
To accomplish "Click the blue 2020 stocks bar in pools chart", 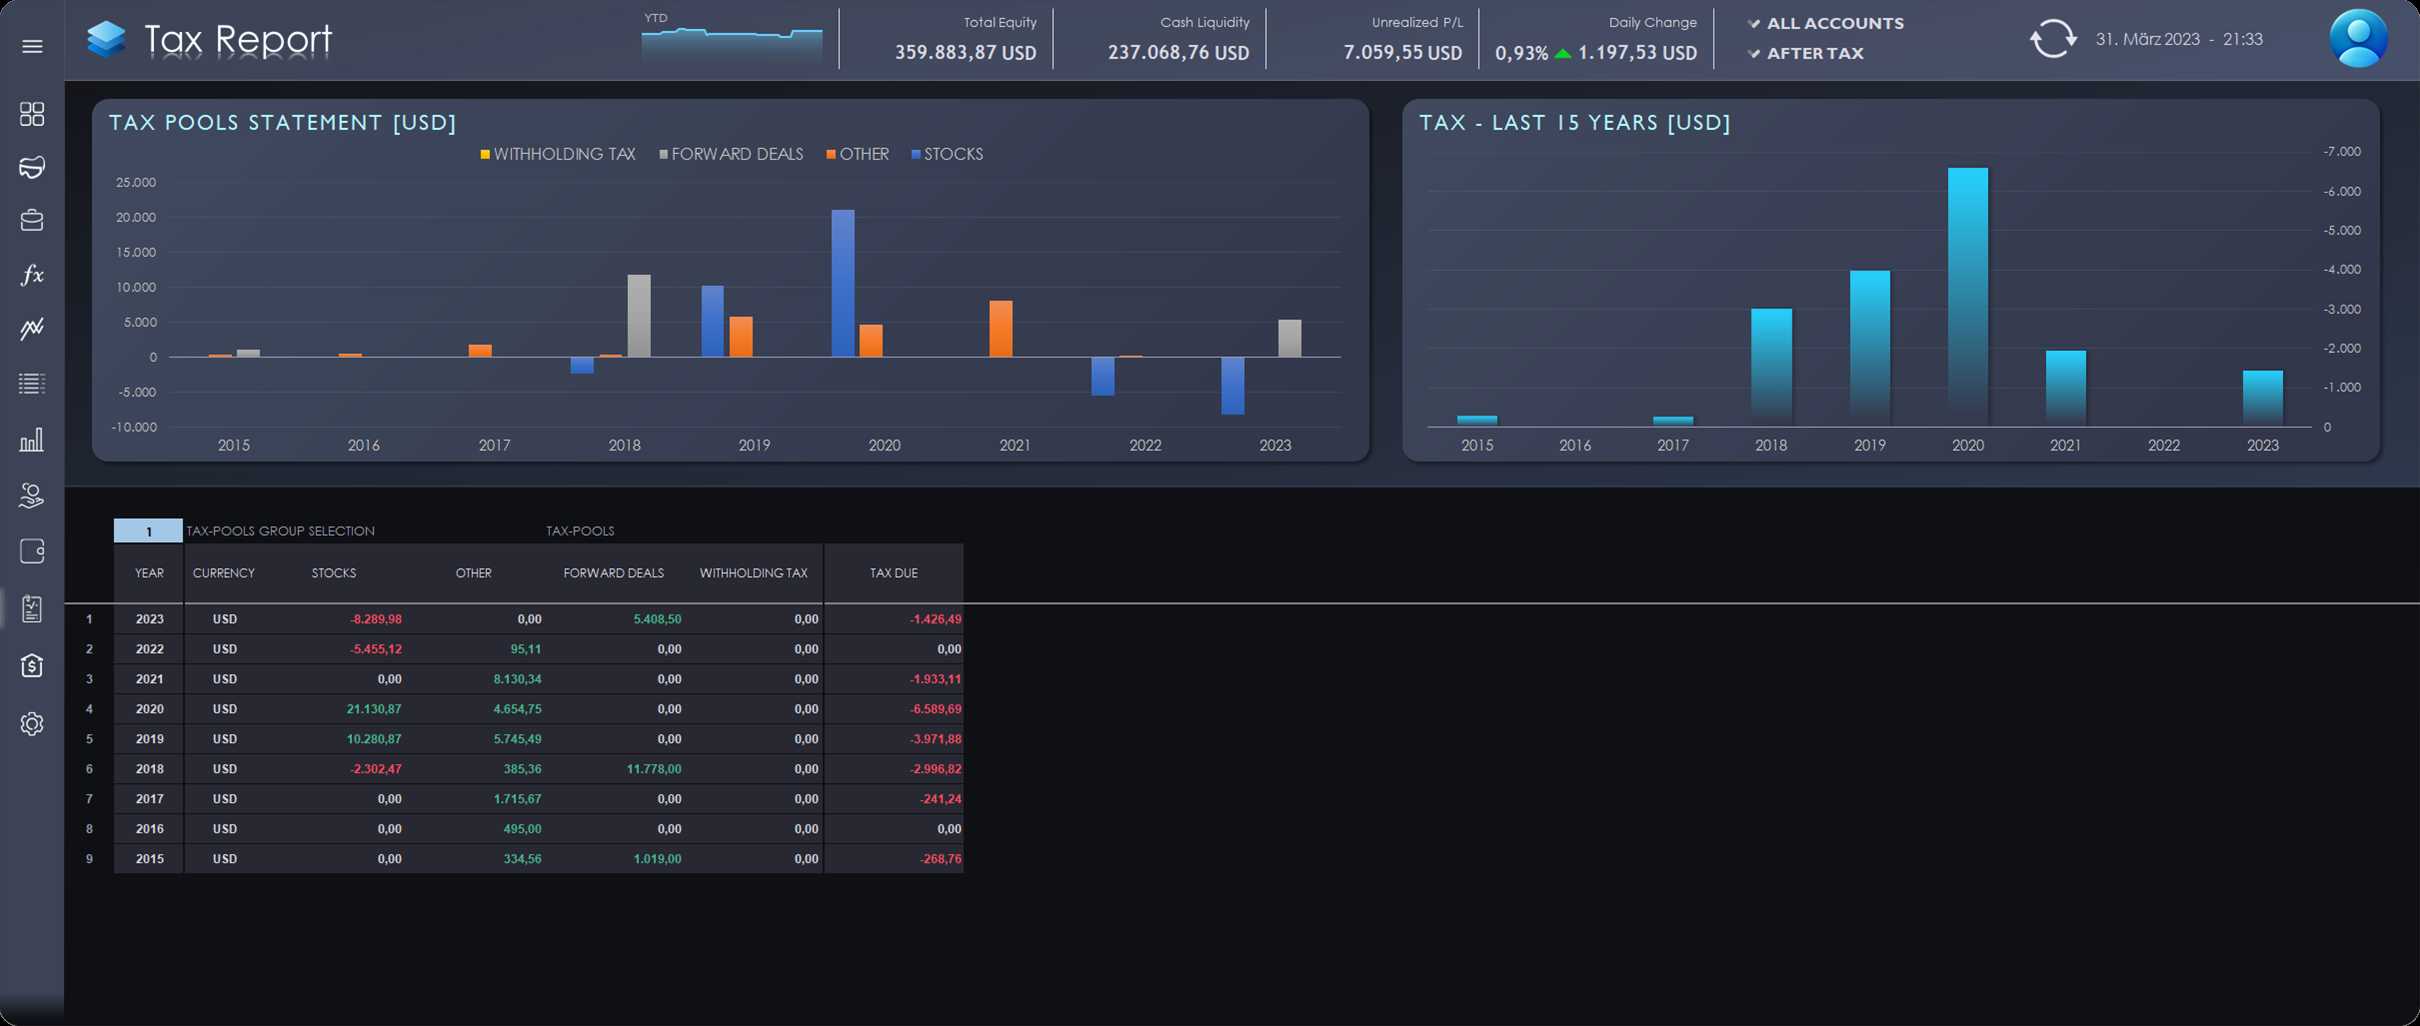I will click(x=843, y=283).
